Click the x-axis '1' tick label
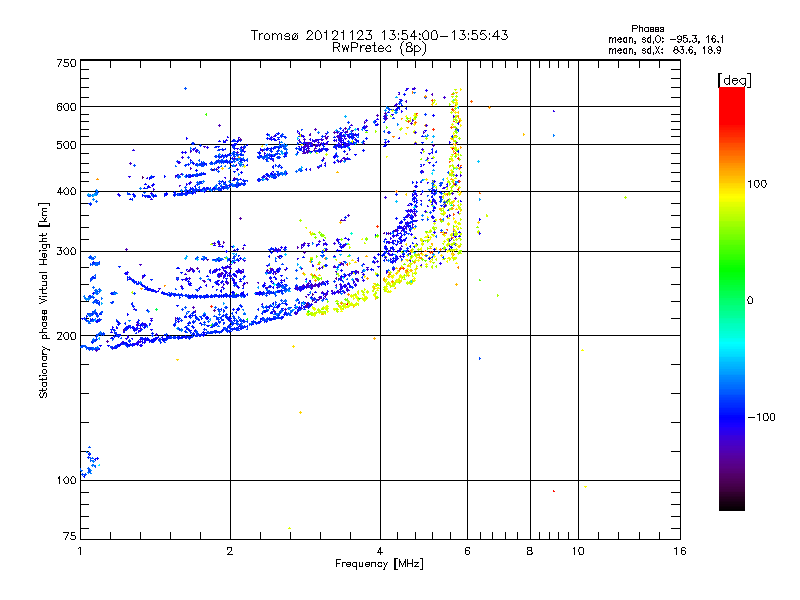The image size is (800, 600). point(80,551)
